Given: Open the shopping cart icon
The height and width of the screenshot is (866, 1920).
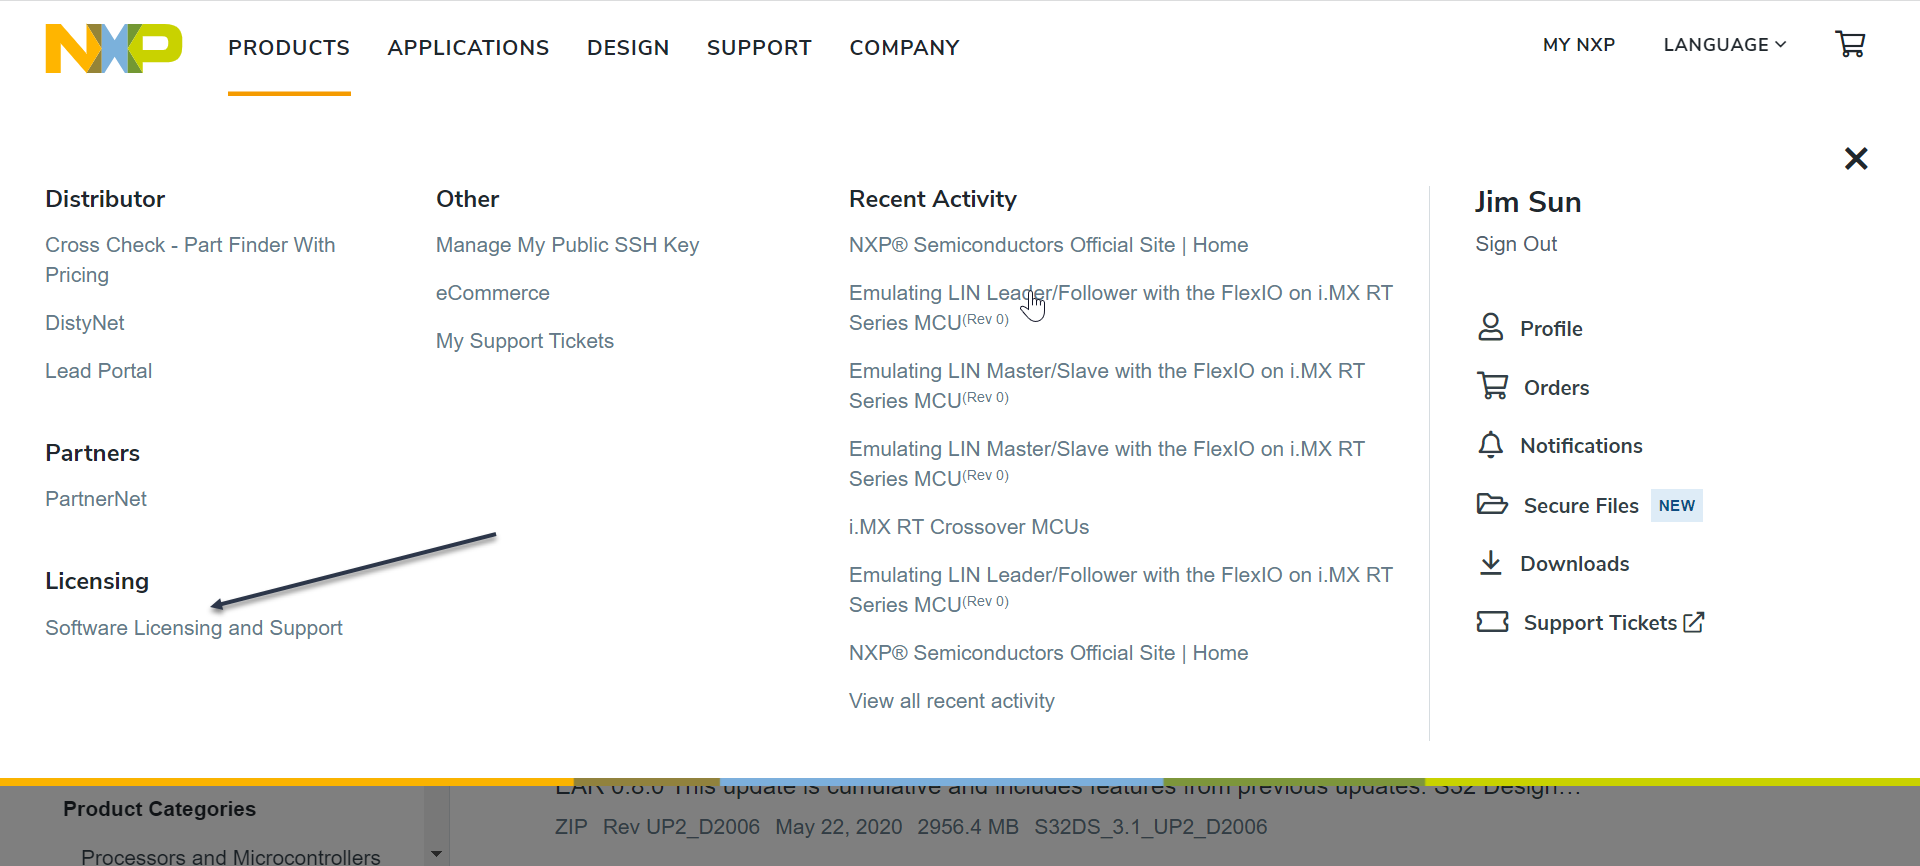Looking at the screenshot, I should pos(1850,44).
